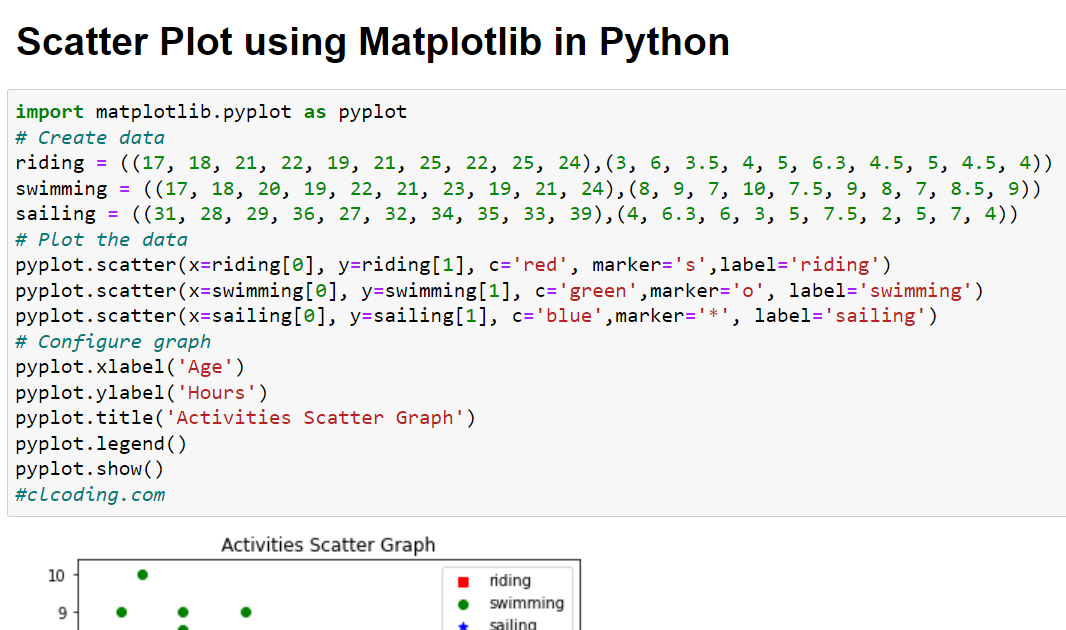Screen dimensions: 1066x630
Task: Click the y-axis tick label '10'
Action: [56, 576]
